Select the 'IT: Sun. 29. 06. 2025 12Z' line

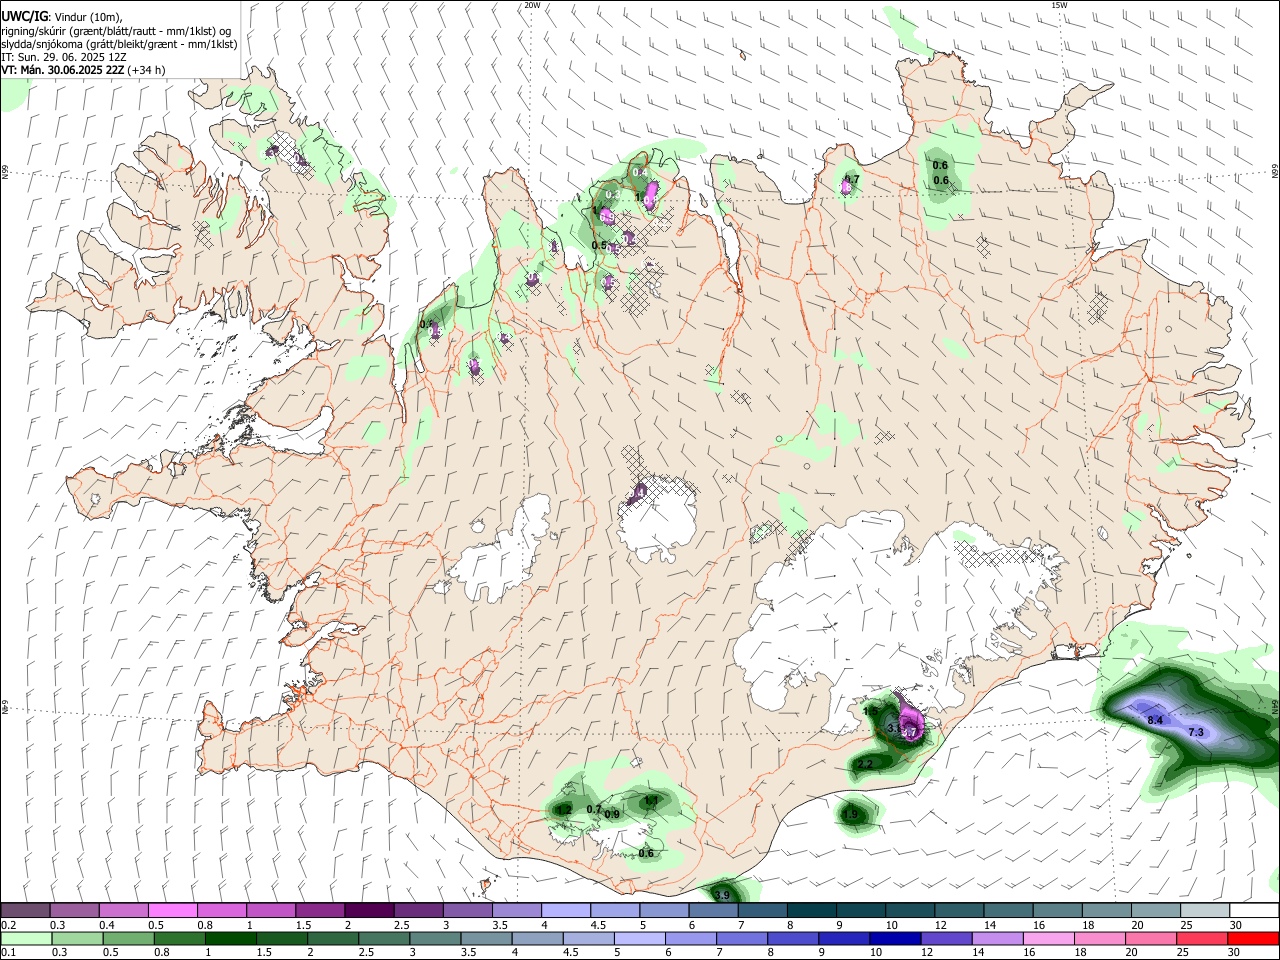(66, 57)
